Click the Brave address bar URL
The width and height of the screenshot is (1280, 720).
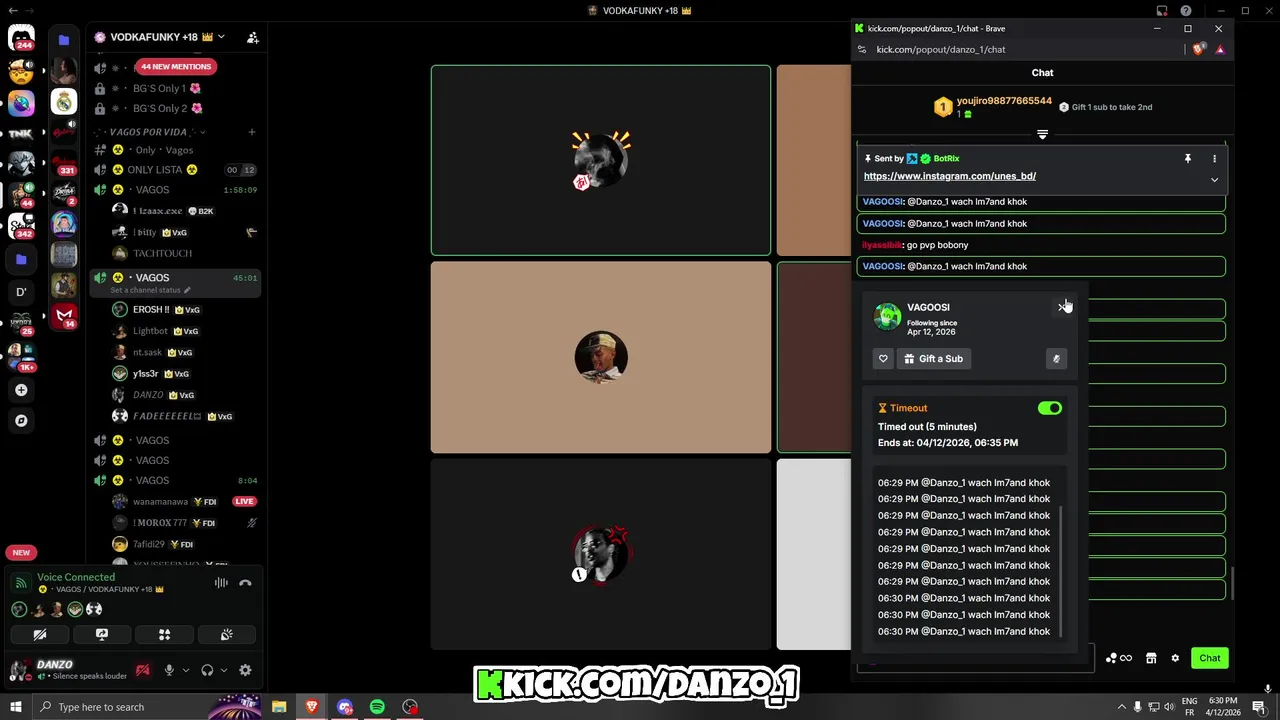coord(941,49)
